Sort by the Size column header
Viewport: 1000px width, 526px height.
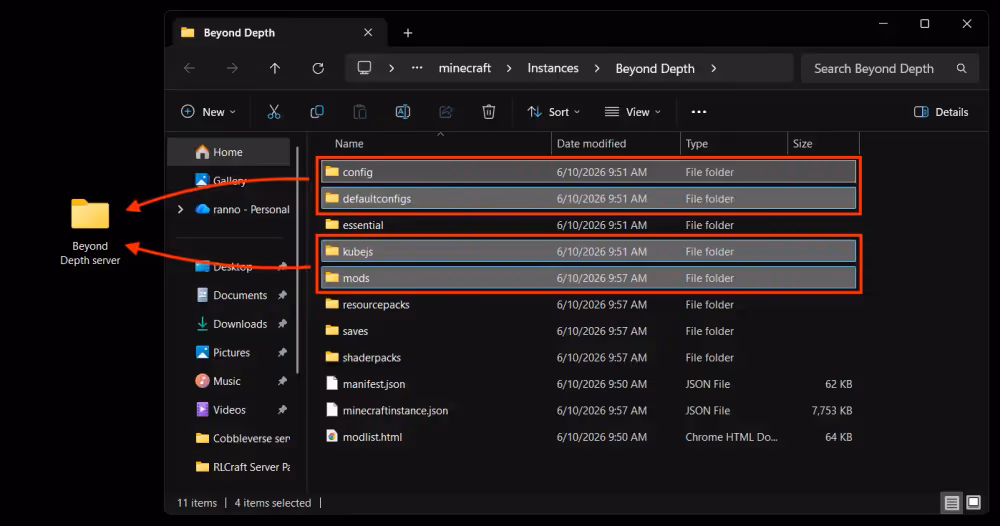824,144
